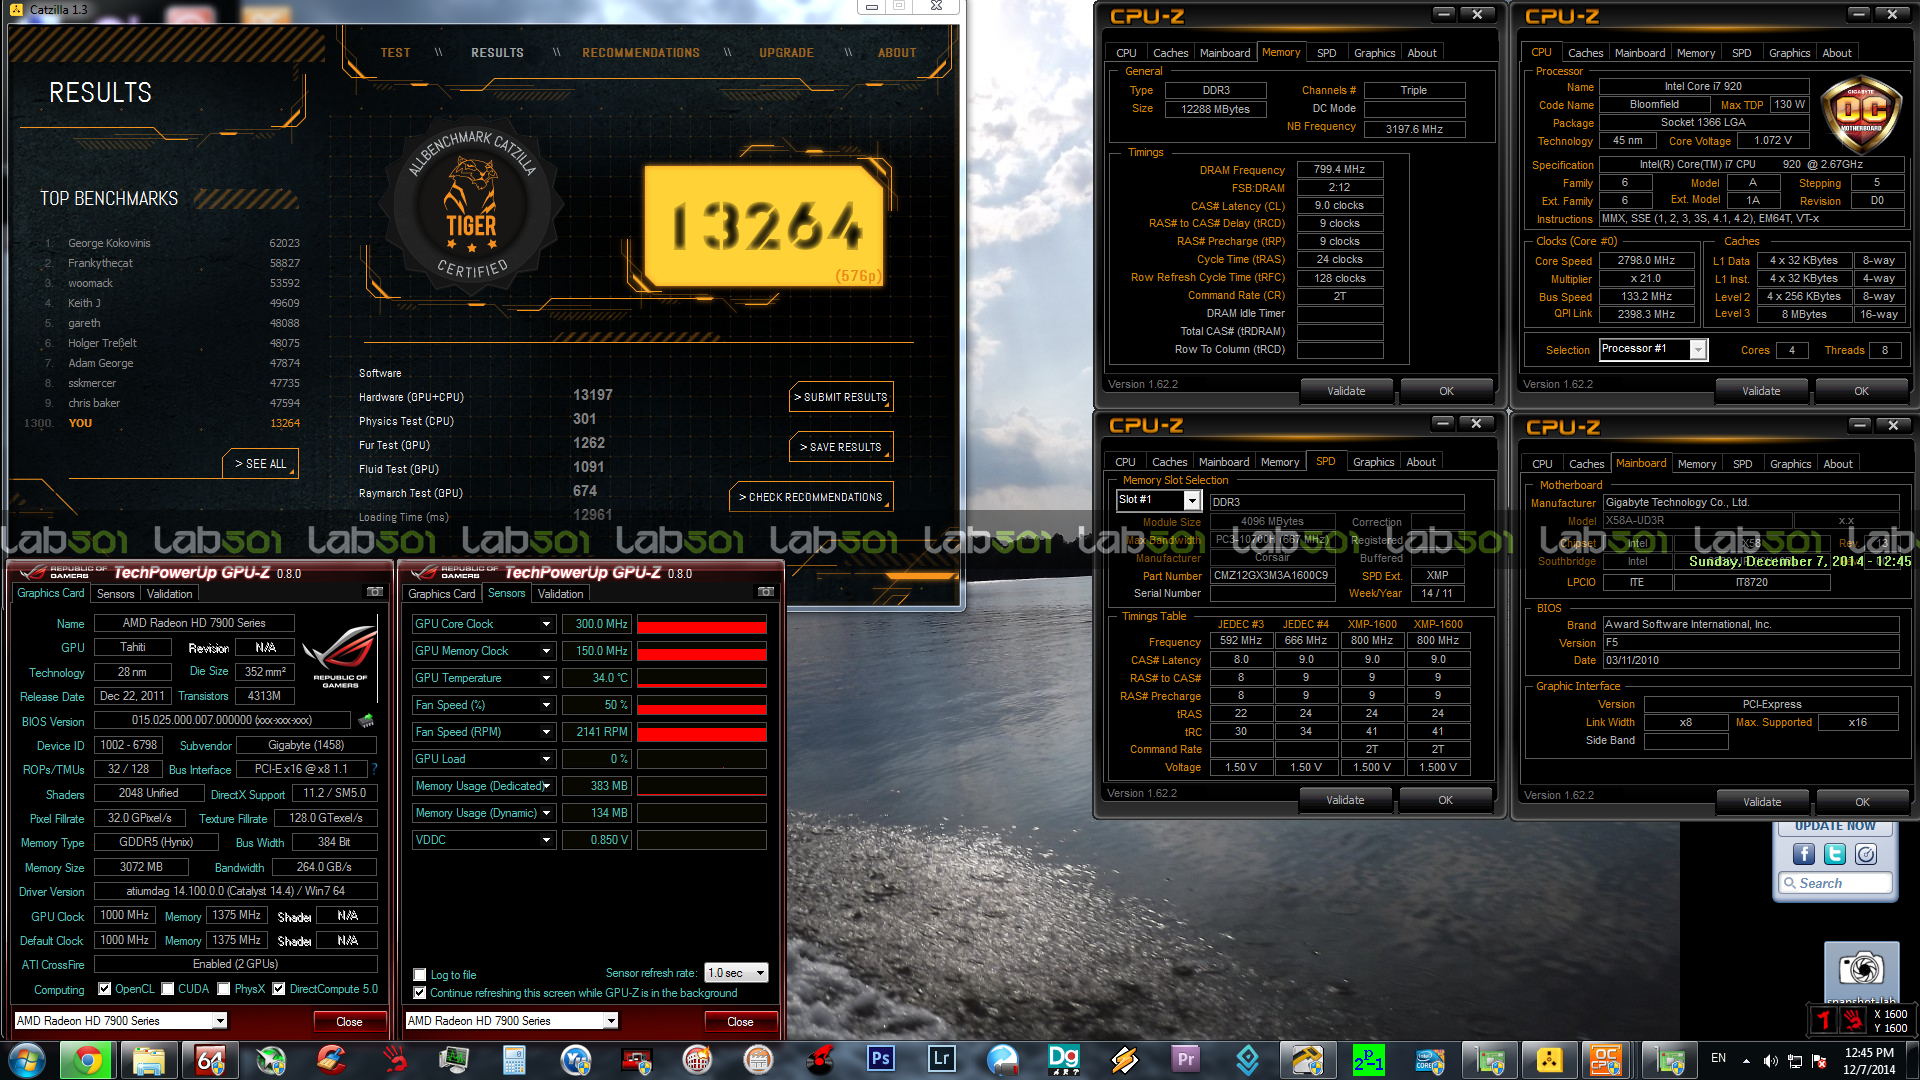Open Lightroom from the taskbar
The height and width of the screenshot is (1080, 1920).
click(941, 1059)
